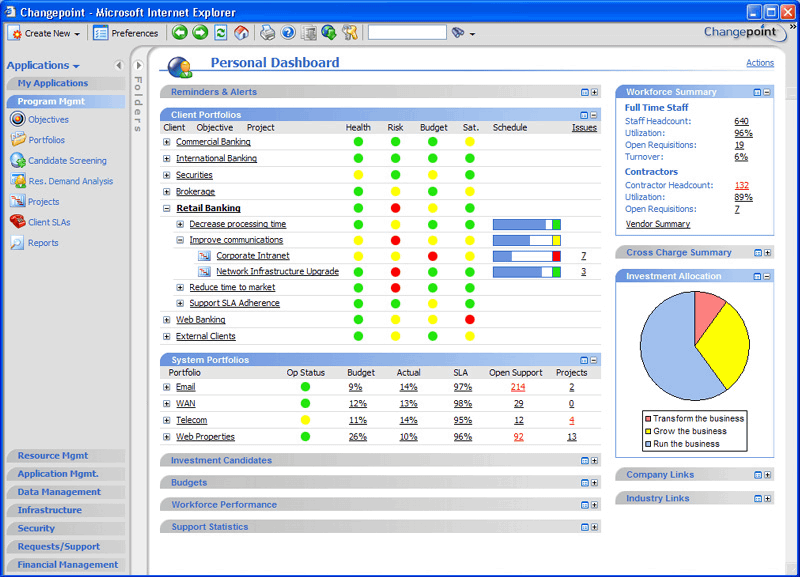Click the schedule bar for Decrease processing time
Image resolution: width=800 pixels, height=577 pixels.
click(x=527, y=224)
